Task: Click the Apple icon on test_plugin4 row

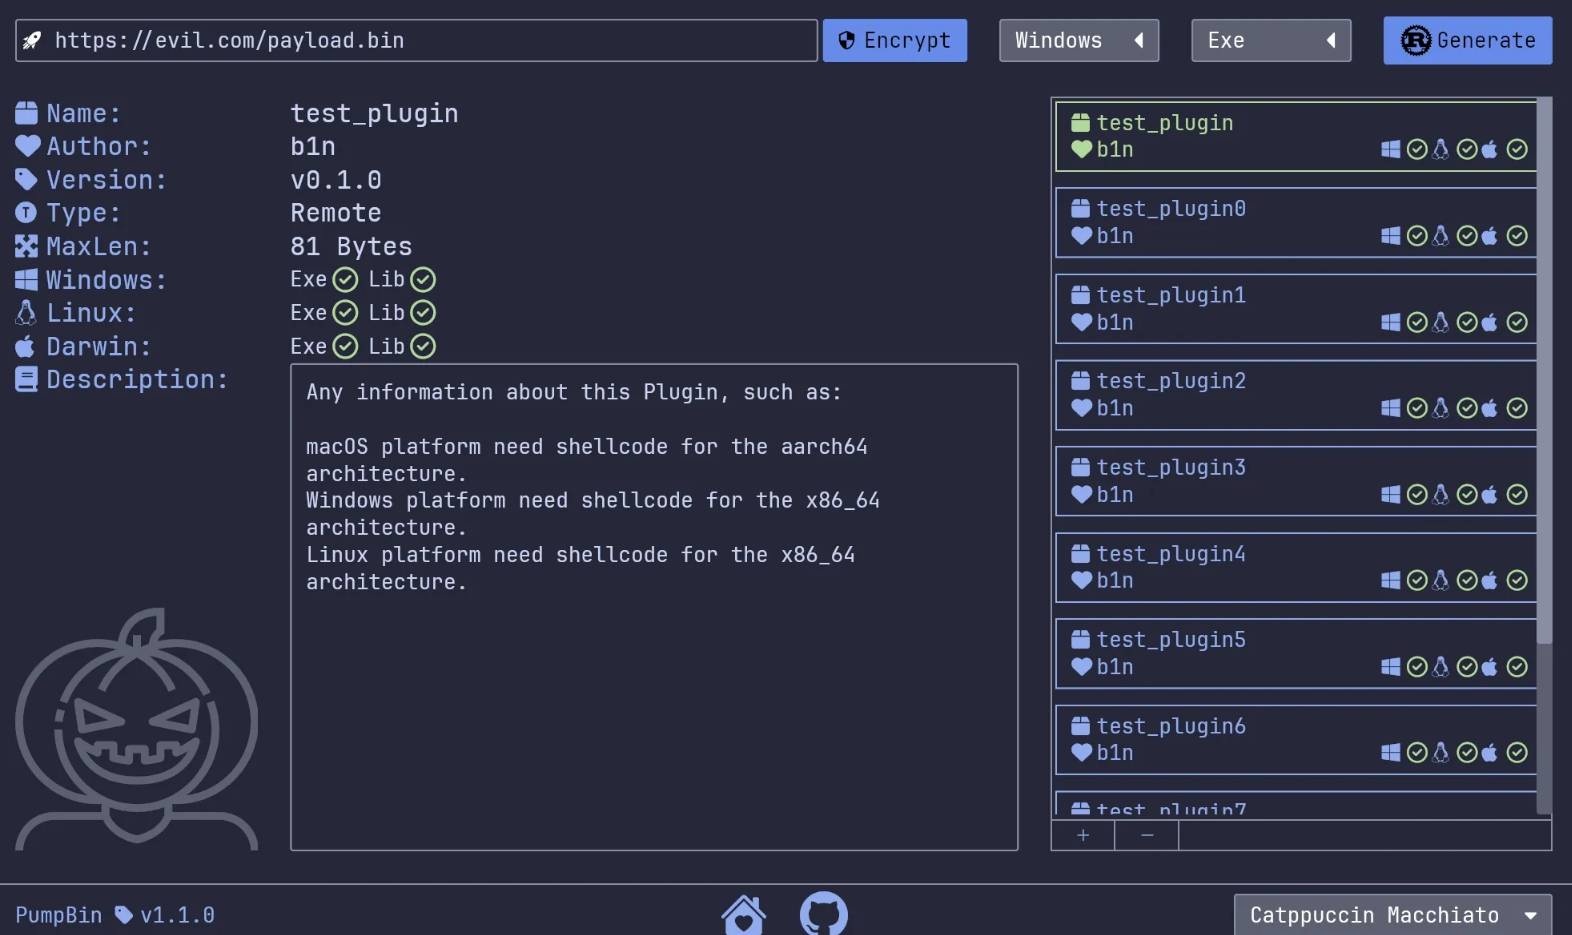Action: (x=1490, y=580)
